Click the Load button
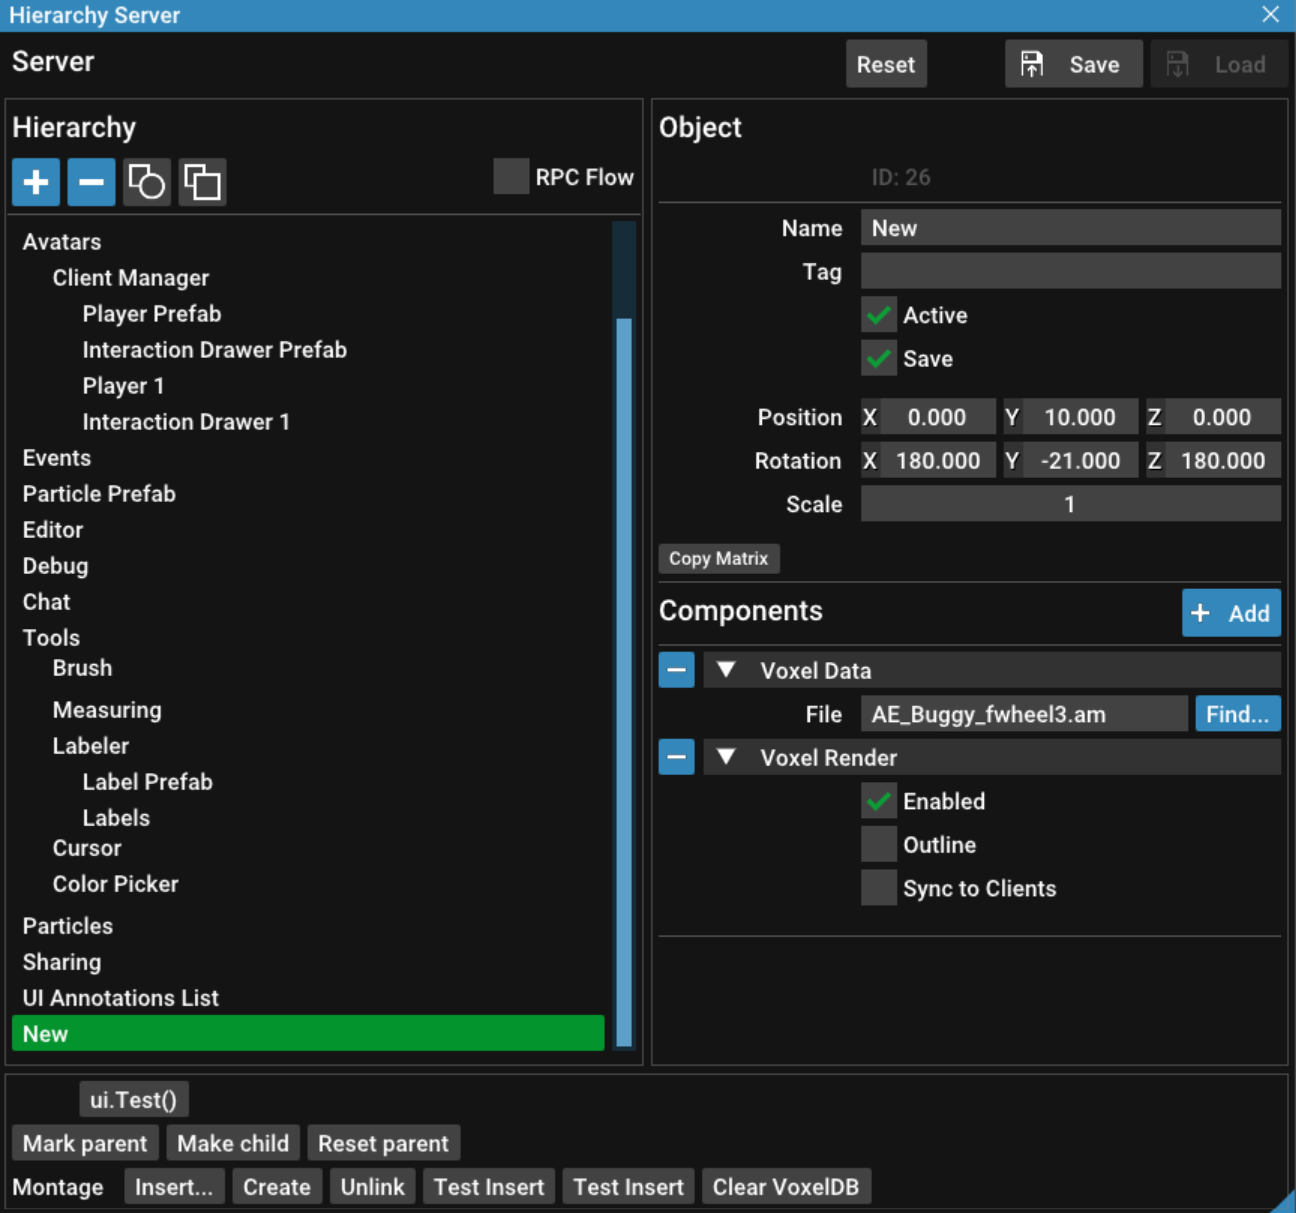The height and width of the screenshot is (1213, 1296). point(1219,64)
